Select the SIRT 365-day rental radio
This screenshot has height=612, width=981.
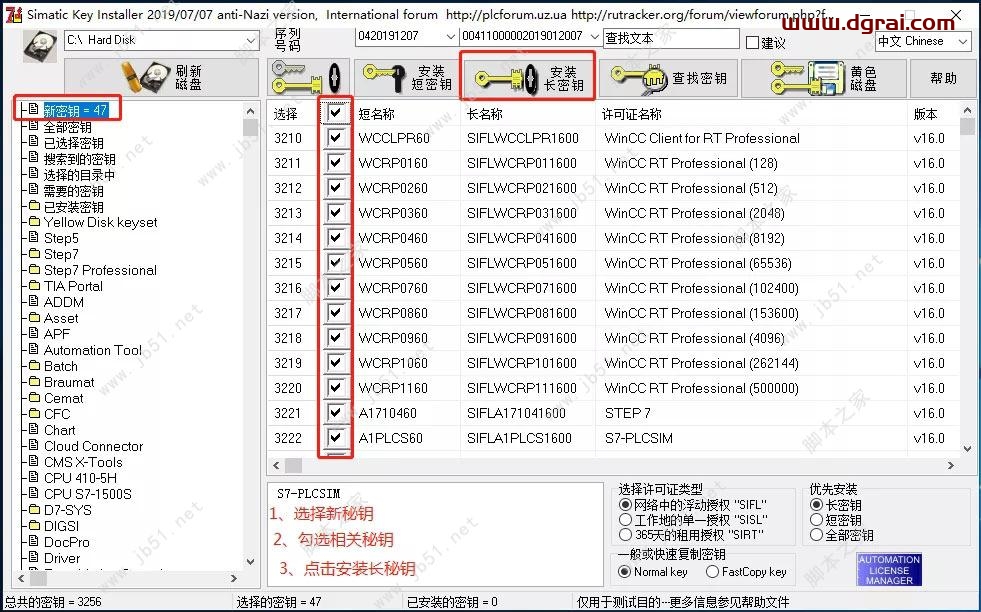coord(625,534)
